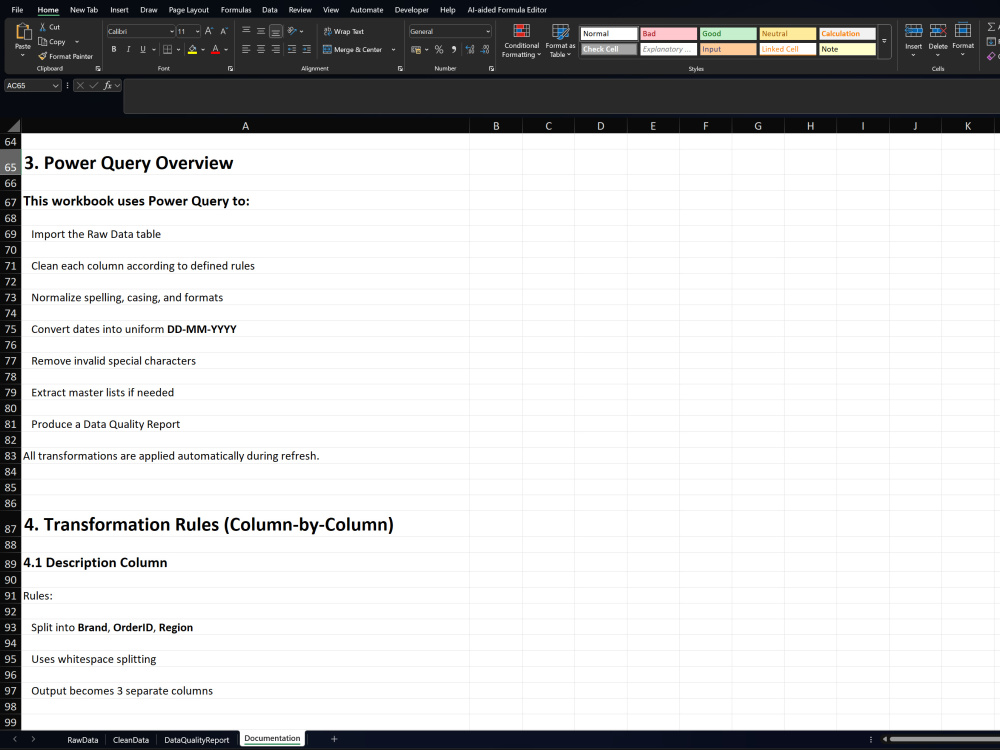Decrease decimal places
The image size is (1000, 750).
(x=485, y=49)
